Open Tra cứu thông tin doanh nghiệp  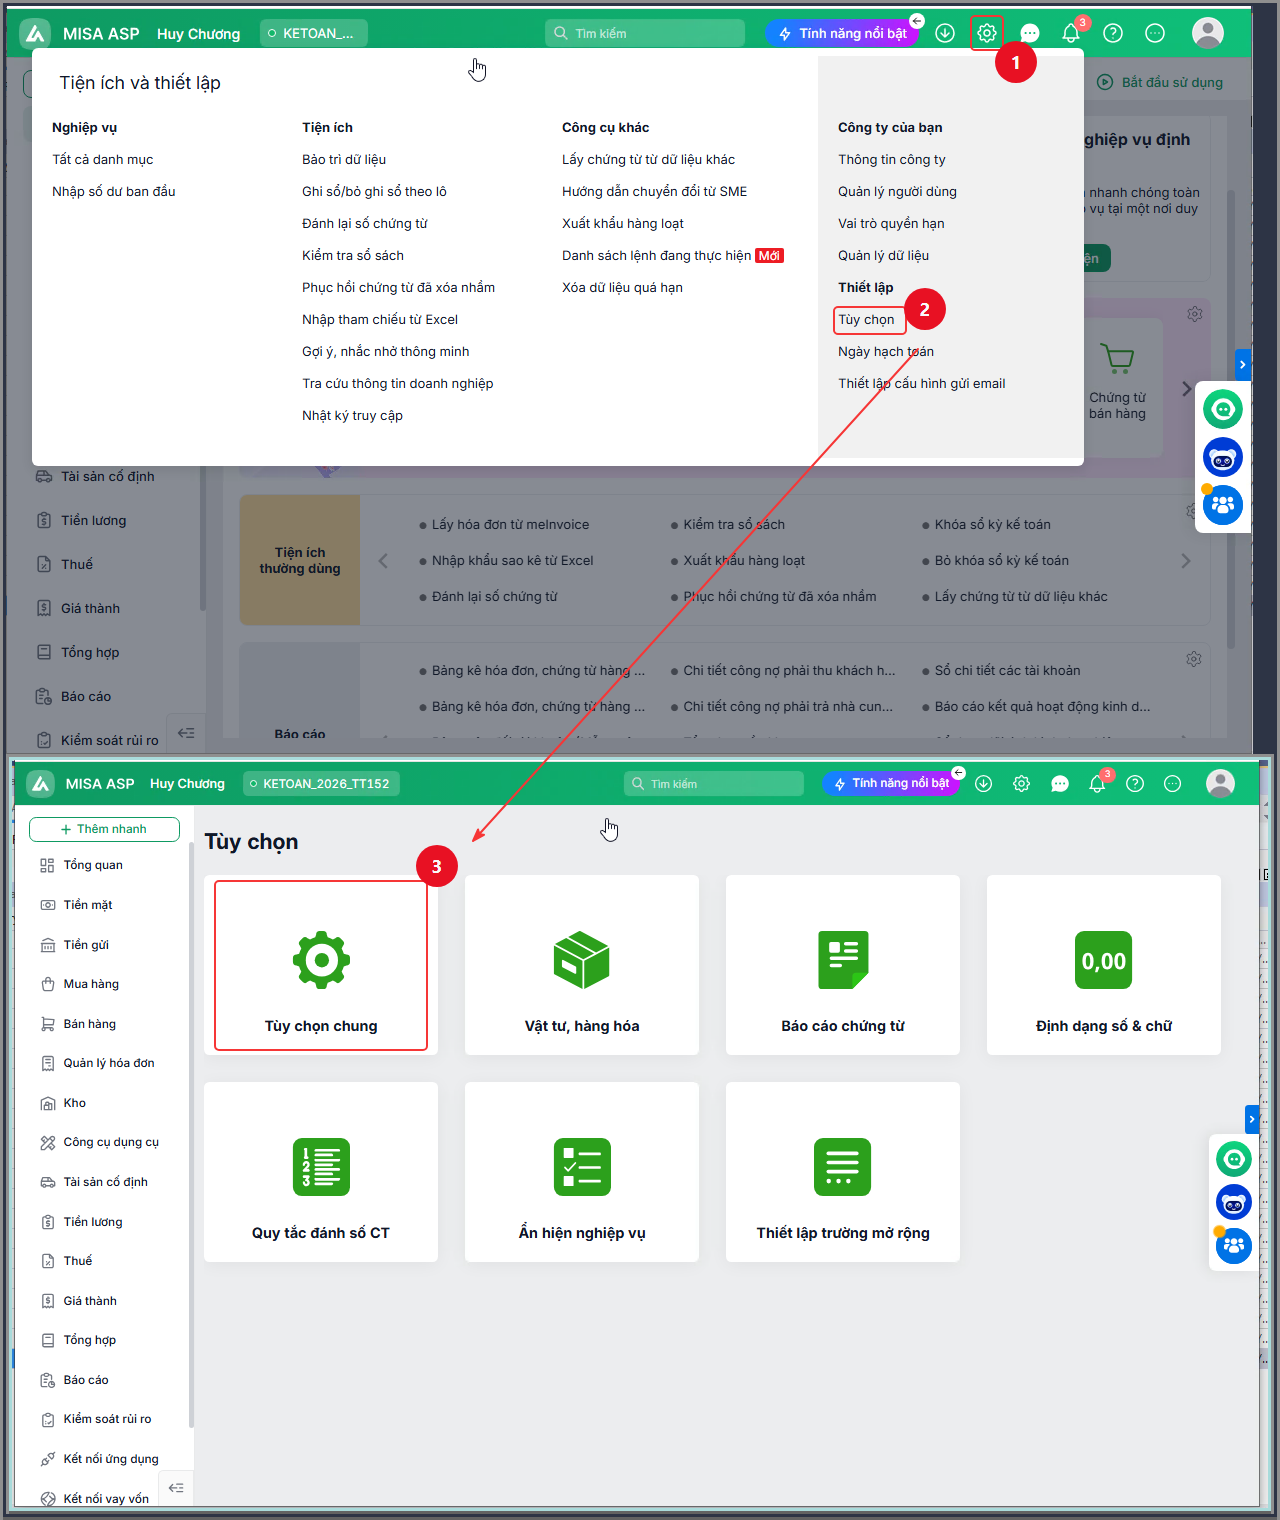pos(398,384)
